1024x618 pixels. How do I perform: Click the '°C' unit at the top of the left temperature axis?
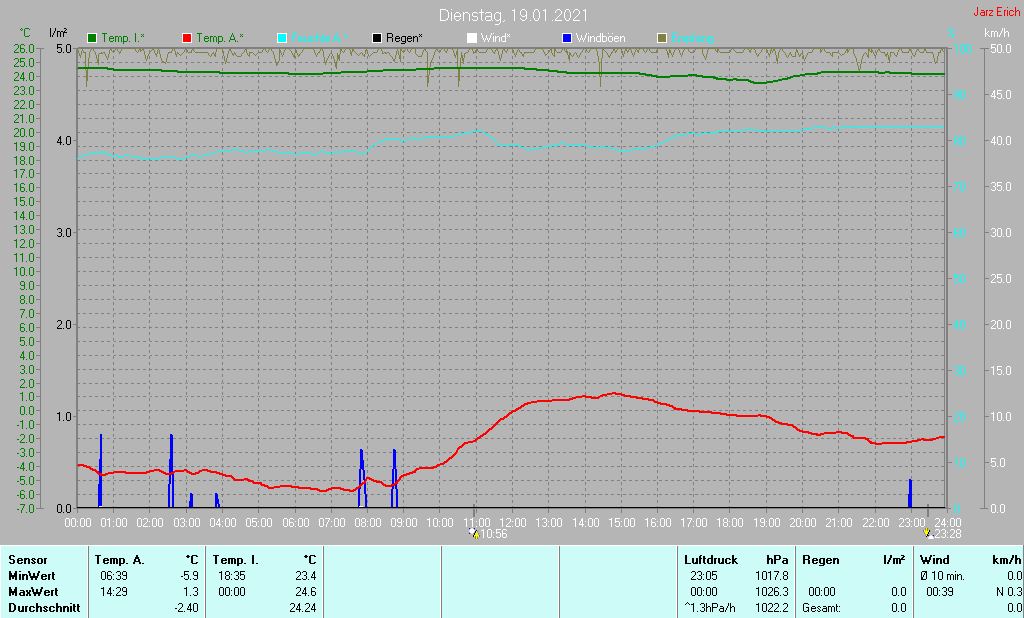pyautogui.click(x=25, y=33)
